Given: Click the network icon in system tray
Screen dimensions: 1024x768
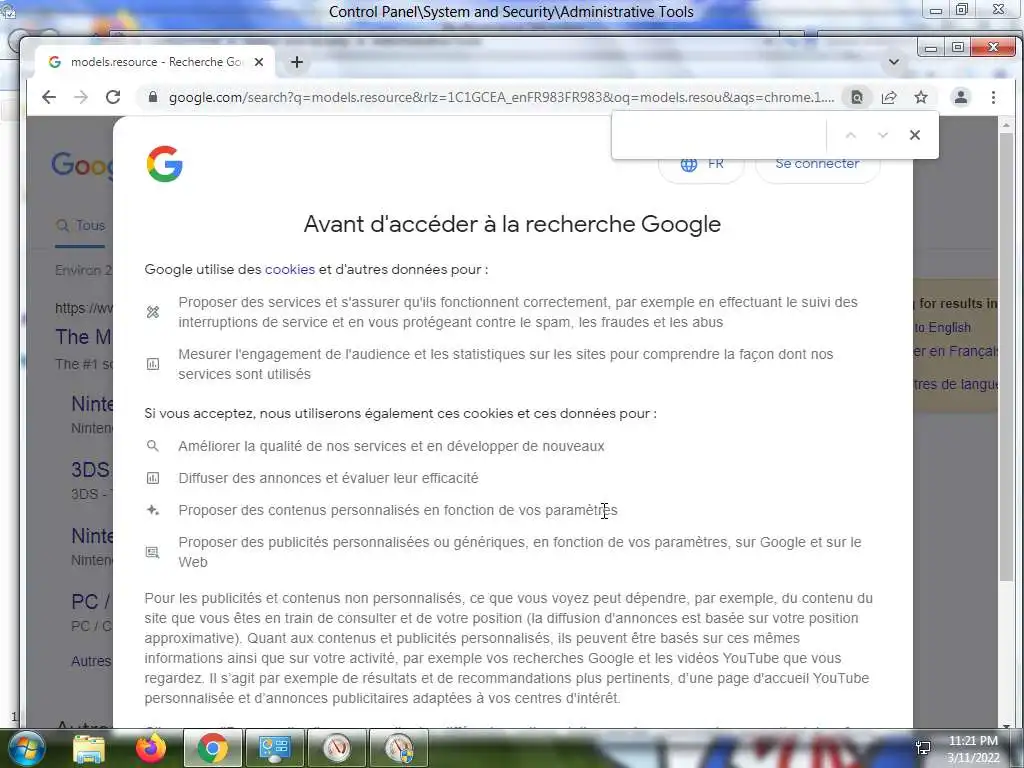Looking at the screenshot, I should pyautogui.click(x=923, y=749).
